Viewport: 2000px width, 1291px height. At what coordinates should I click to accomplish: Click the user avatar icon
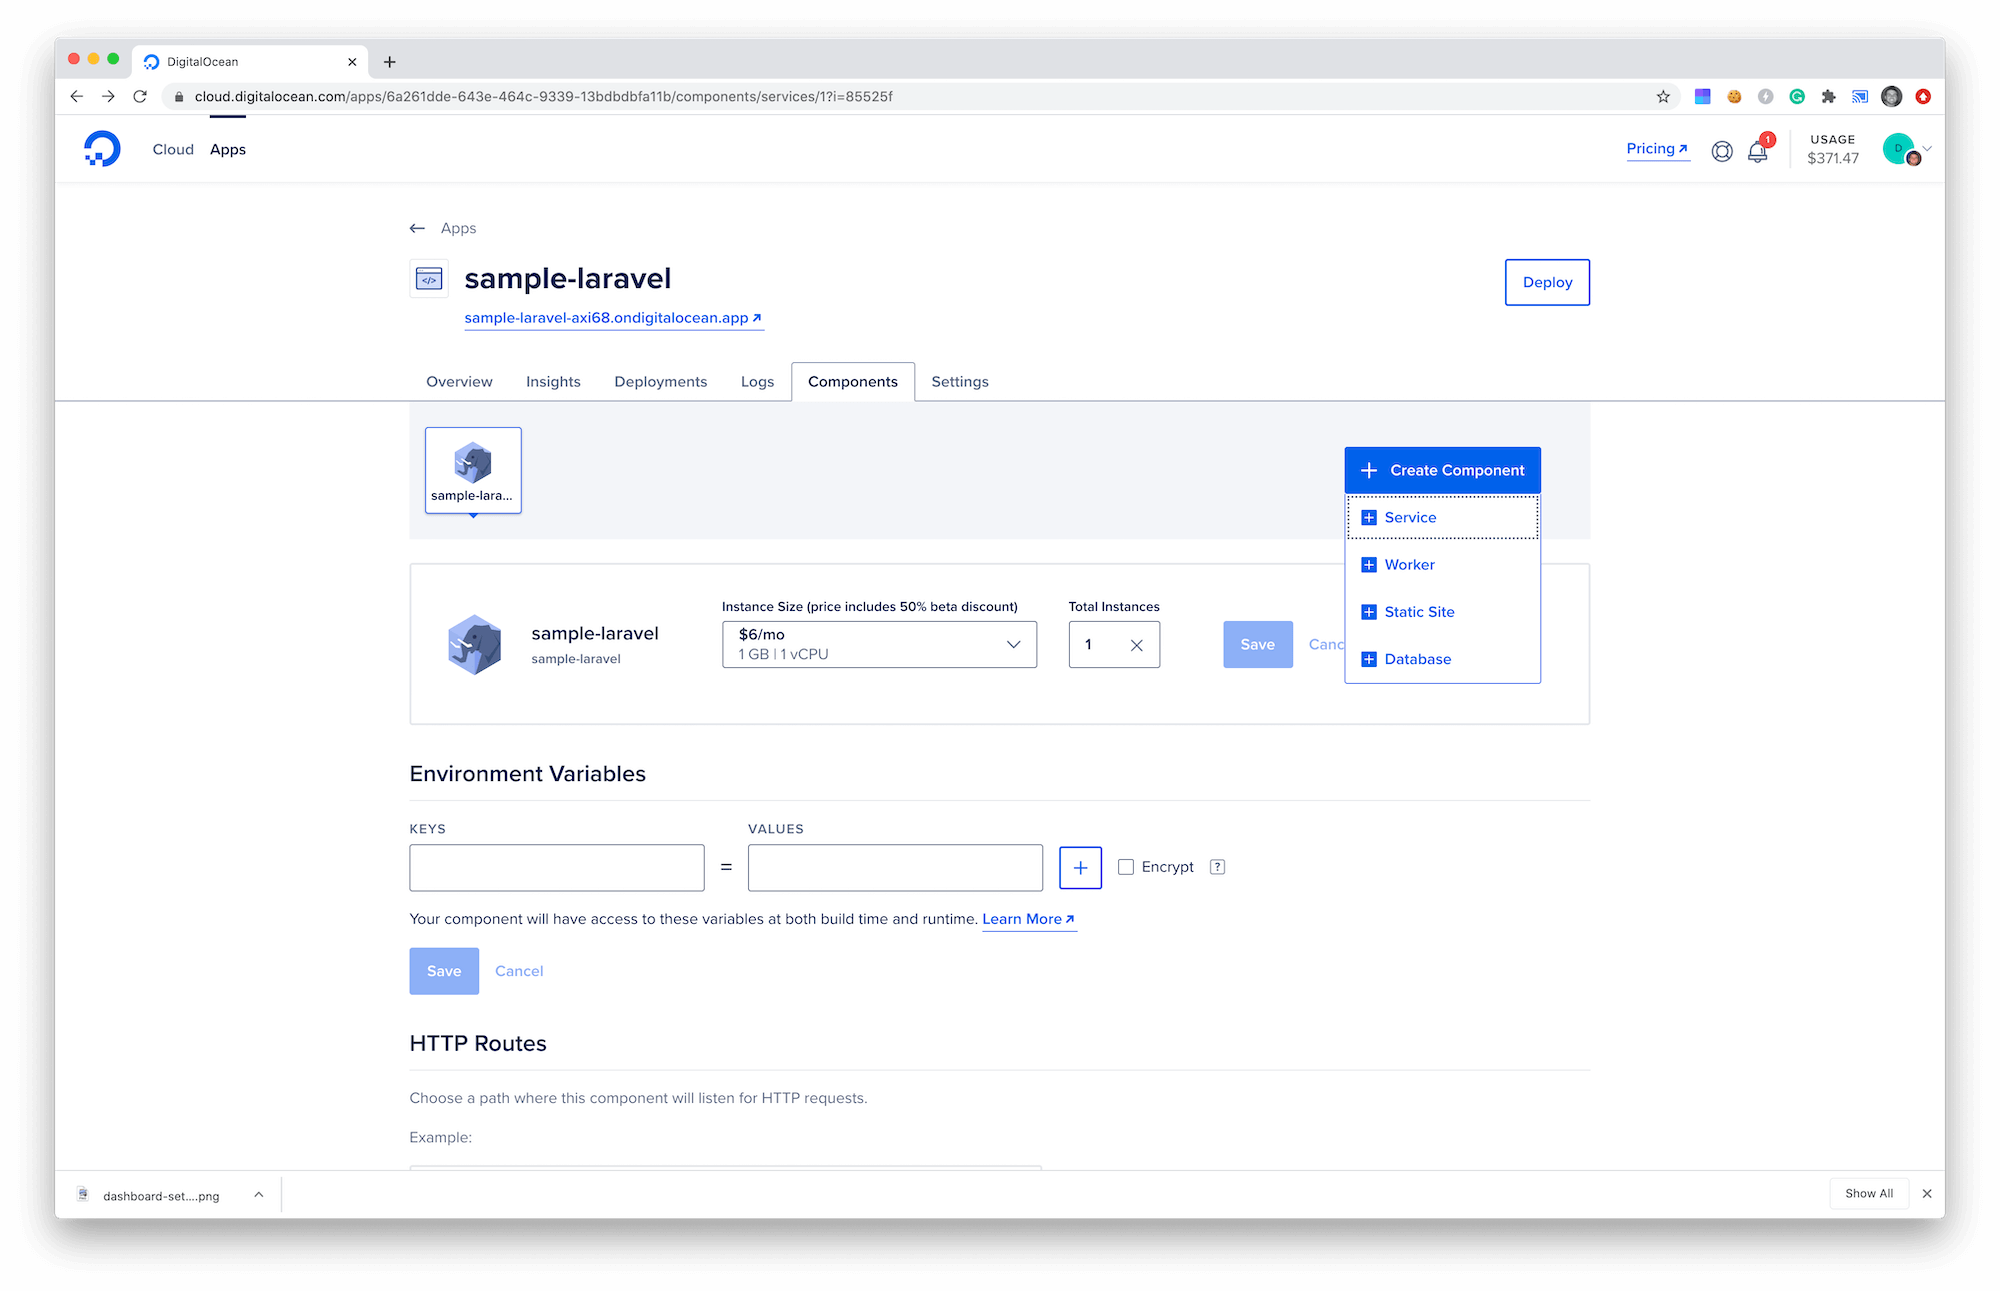(1899, 149)
